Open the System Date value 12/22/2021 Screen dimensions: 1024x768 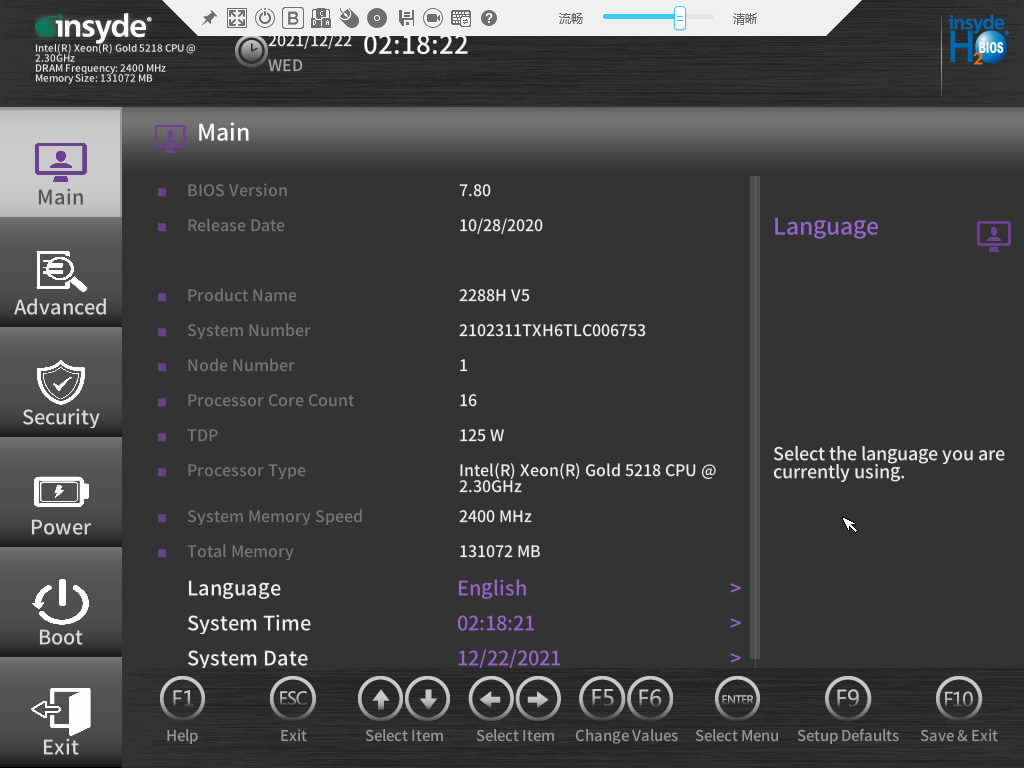pyautogui.click(x=508, y=658)
